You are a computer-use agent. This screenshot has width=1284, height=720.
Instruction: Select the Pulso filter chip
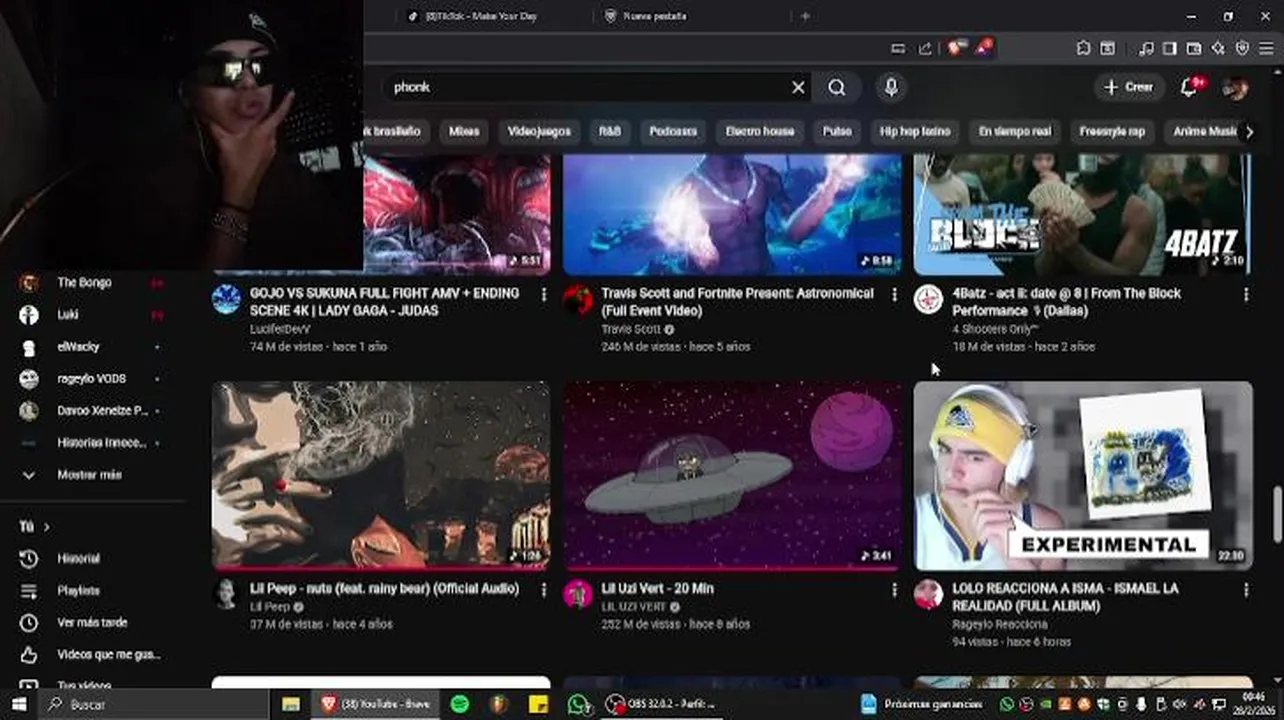point(837,131)
